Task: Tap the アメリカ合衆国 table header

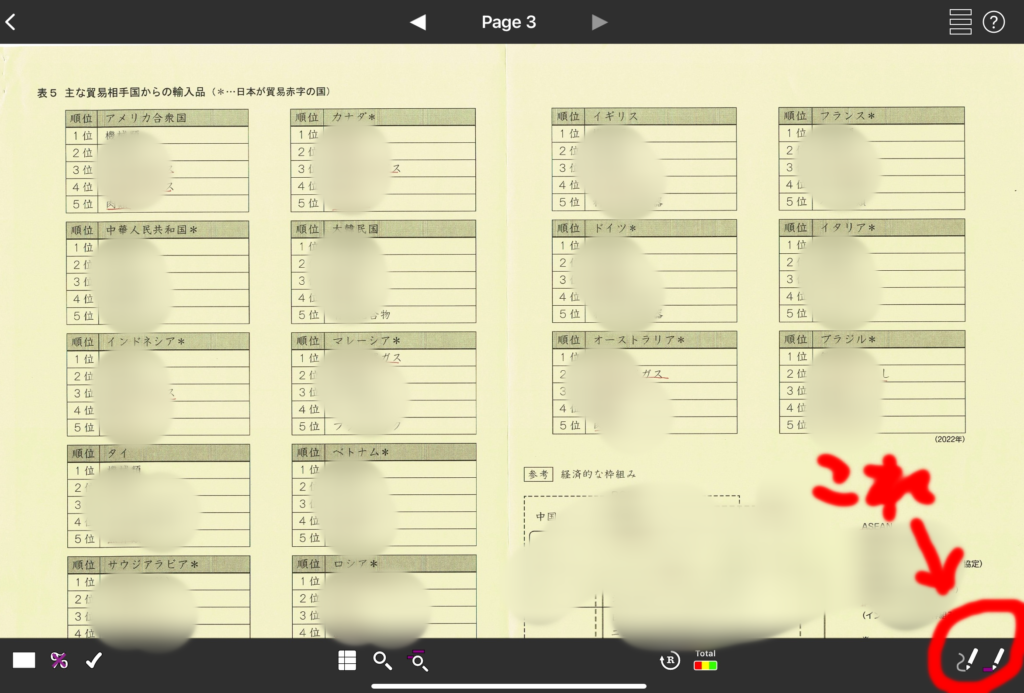Action: pyautogui.click(x=146, y=118)
